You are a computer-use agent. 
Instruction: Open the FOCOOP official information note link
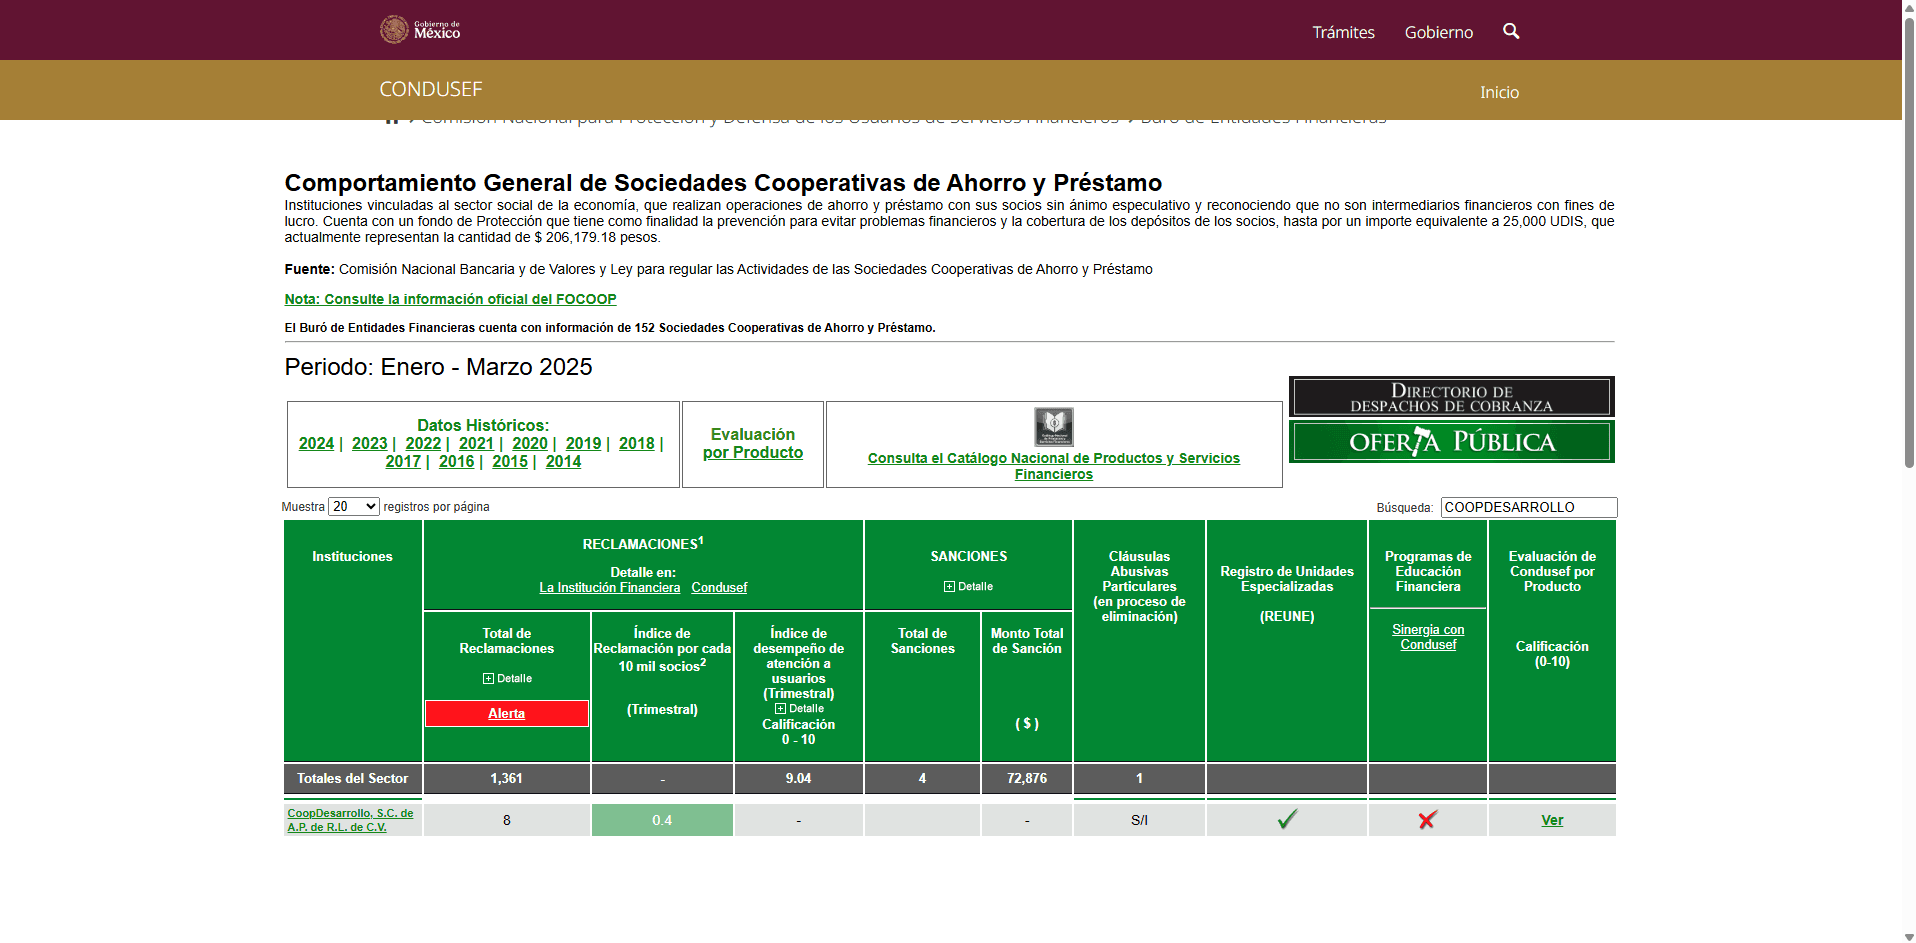point(450,299)
